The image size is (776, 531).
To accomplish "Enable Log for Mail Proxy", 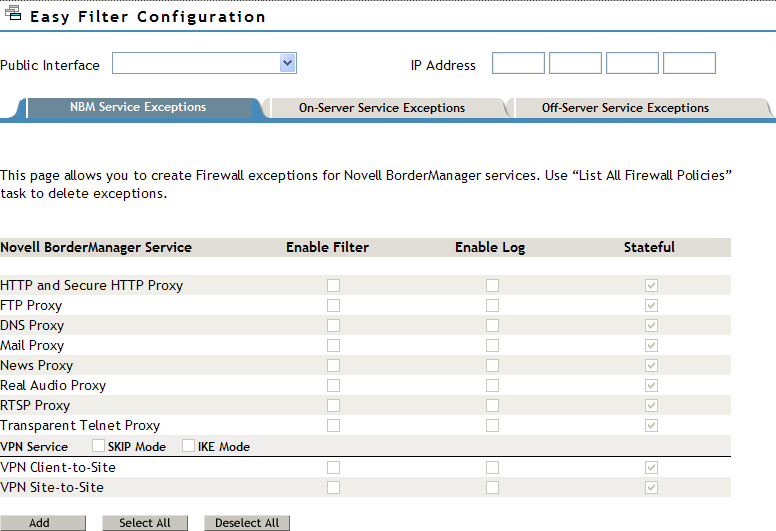I will click(x=492, y=345).
